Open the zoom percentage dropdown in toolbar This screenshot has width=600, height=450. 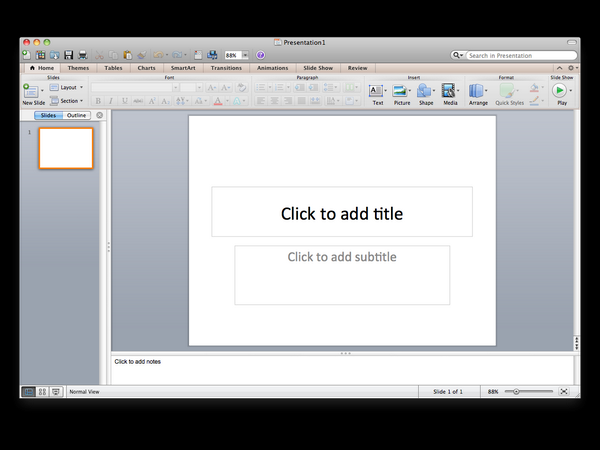pos(235,55)
